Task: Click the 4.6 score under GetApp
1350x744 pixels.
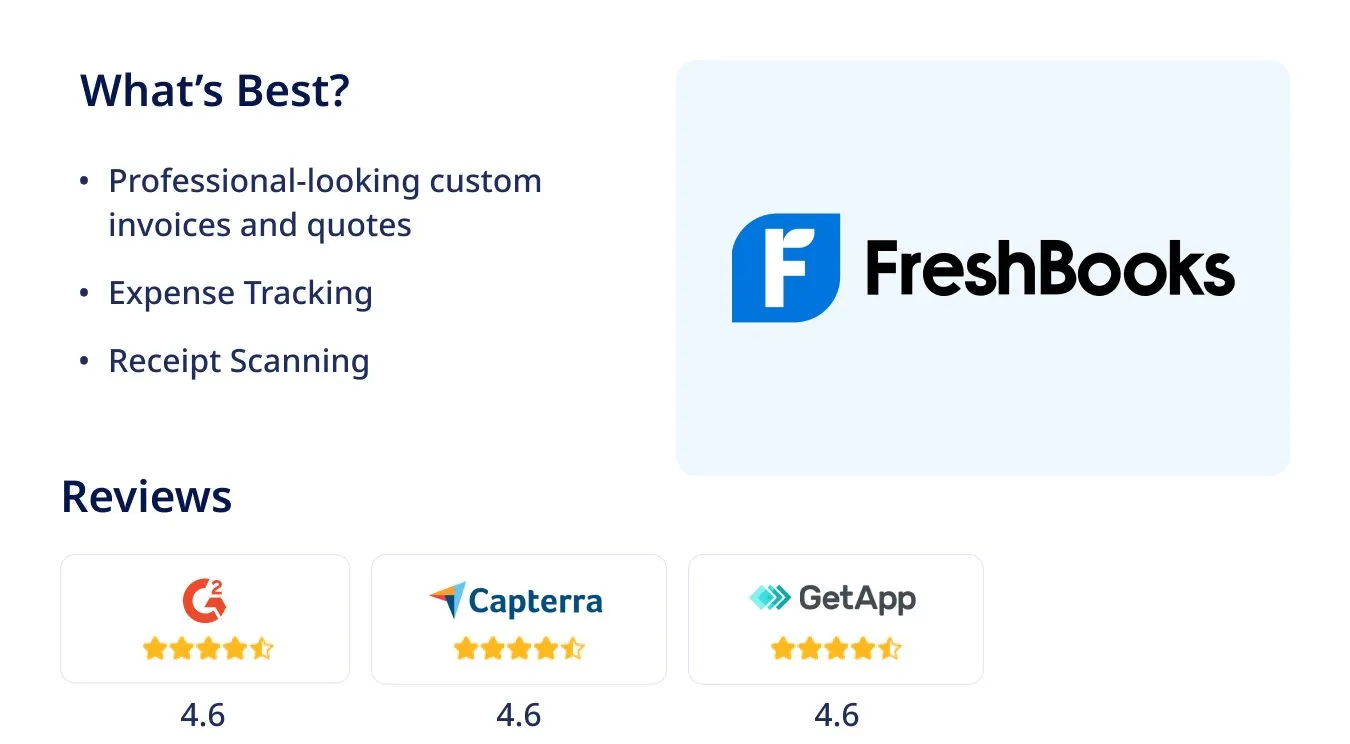Action: click(x=837, y=715)
